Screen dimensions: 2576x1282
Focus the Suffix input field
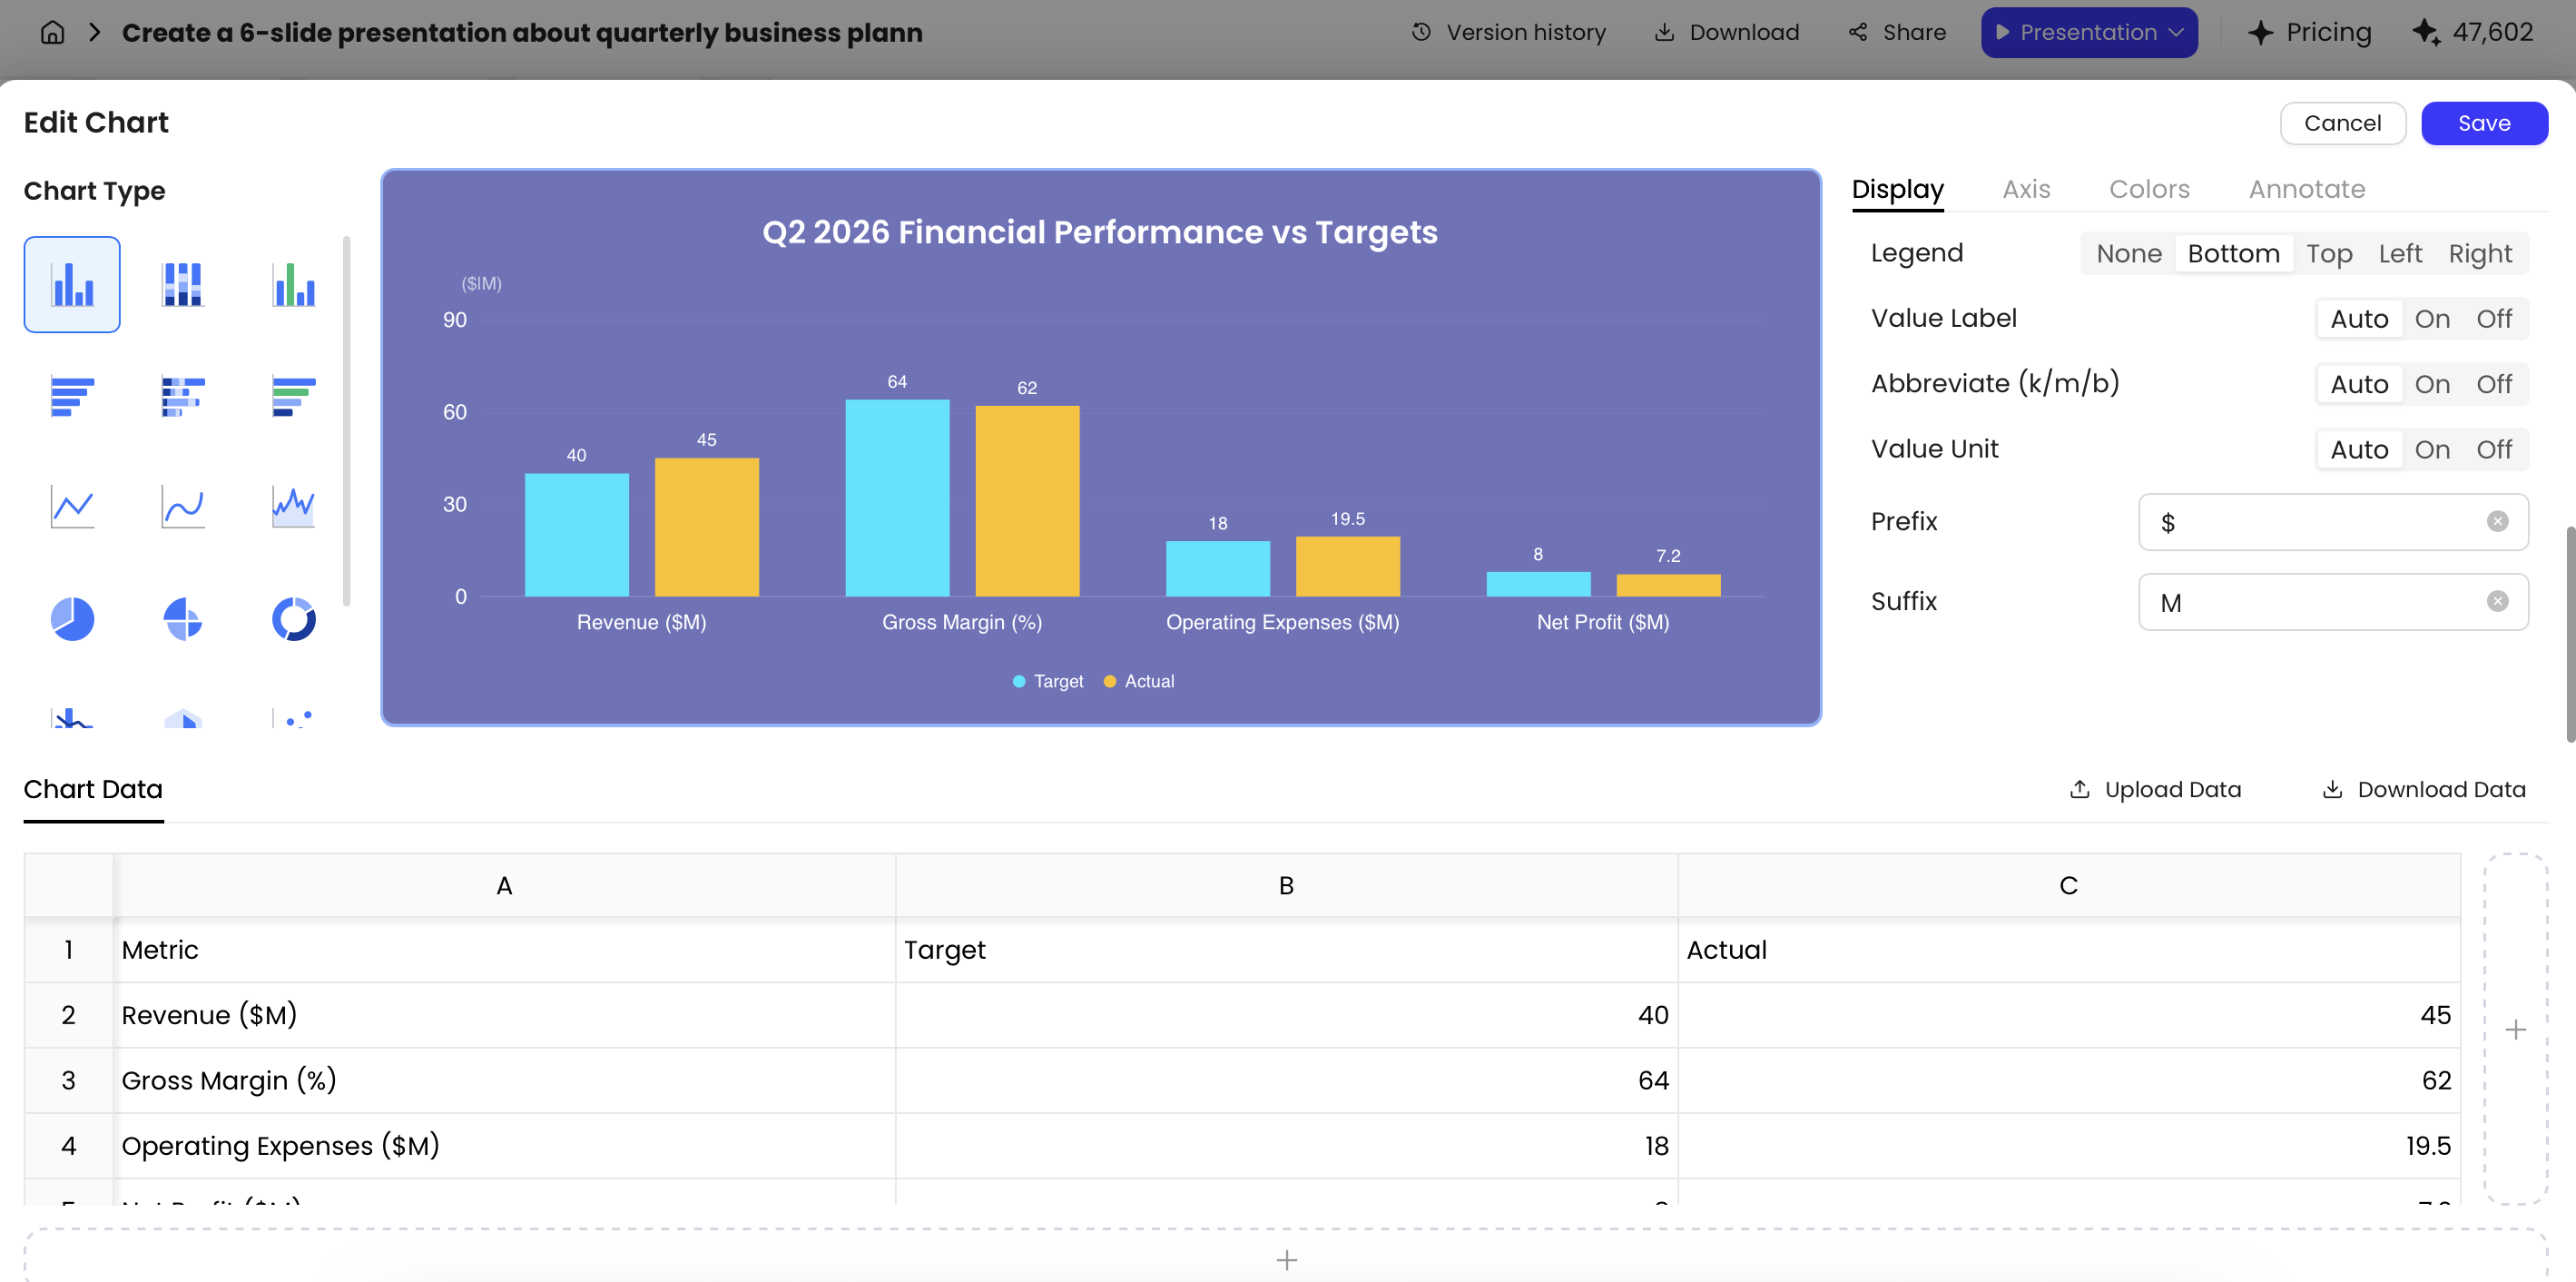2332,602
